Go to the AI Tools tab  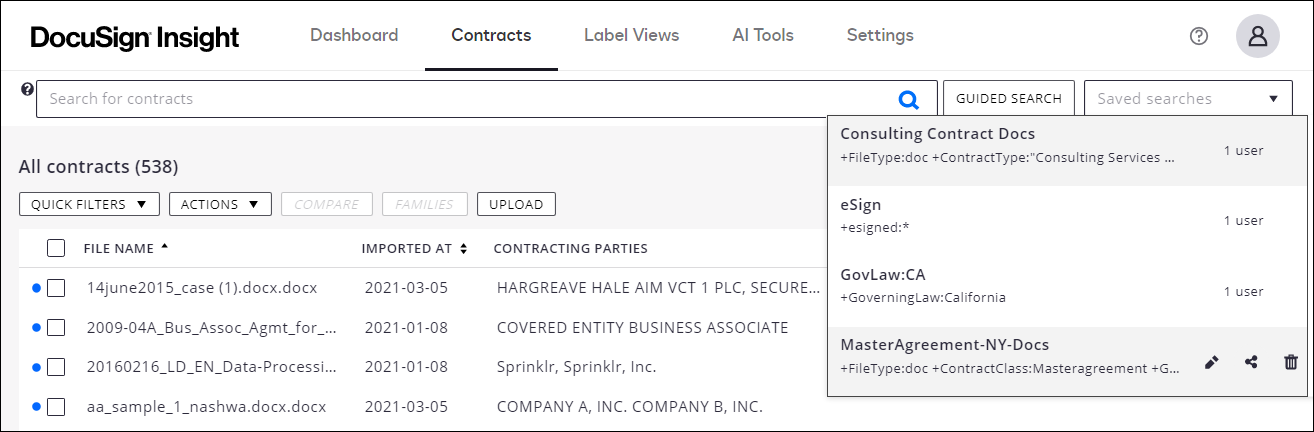[763, 36]
